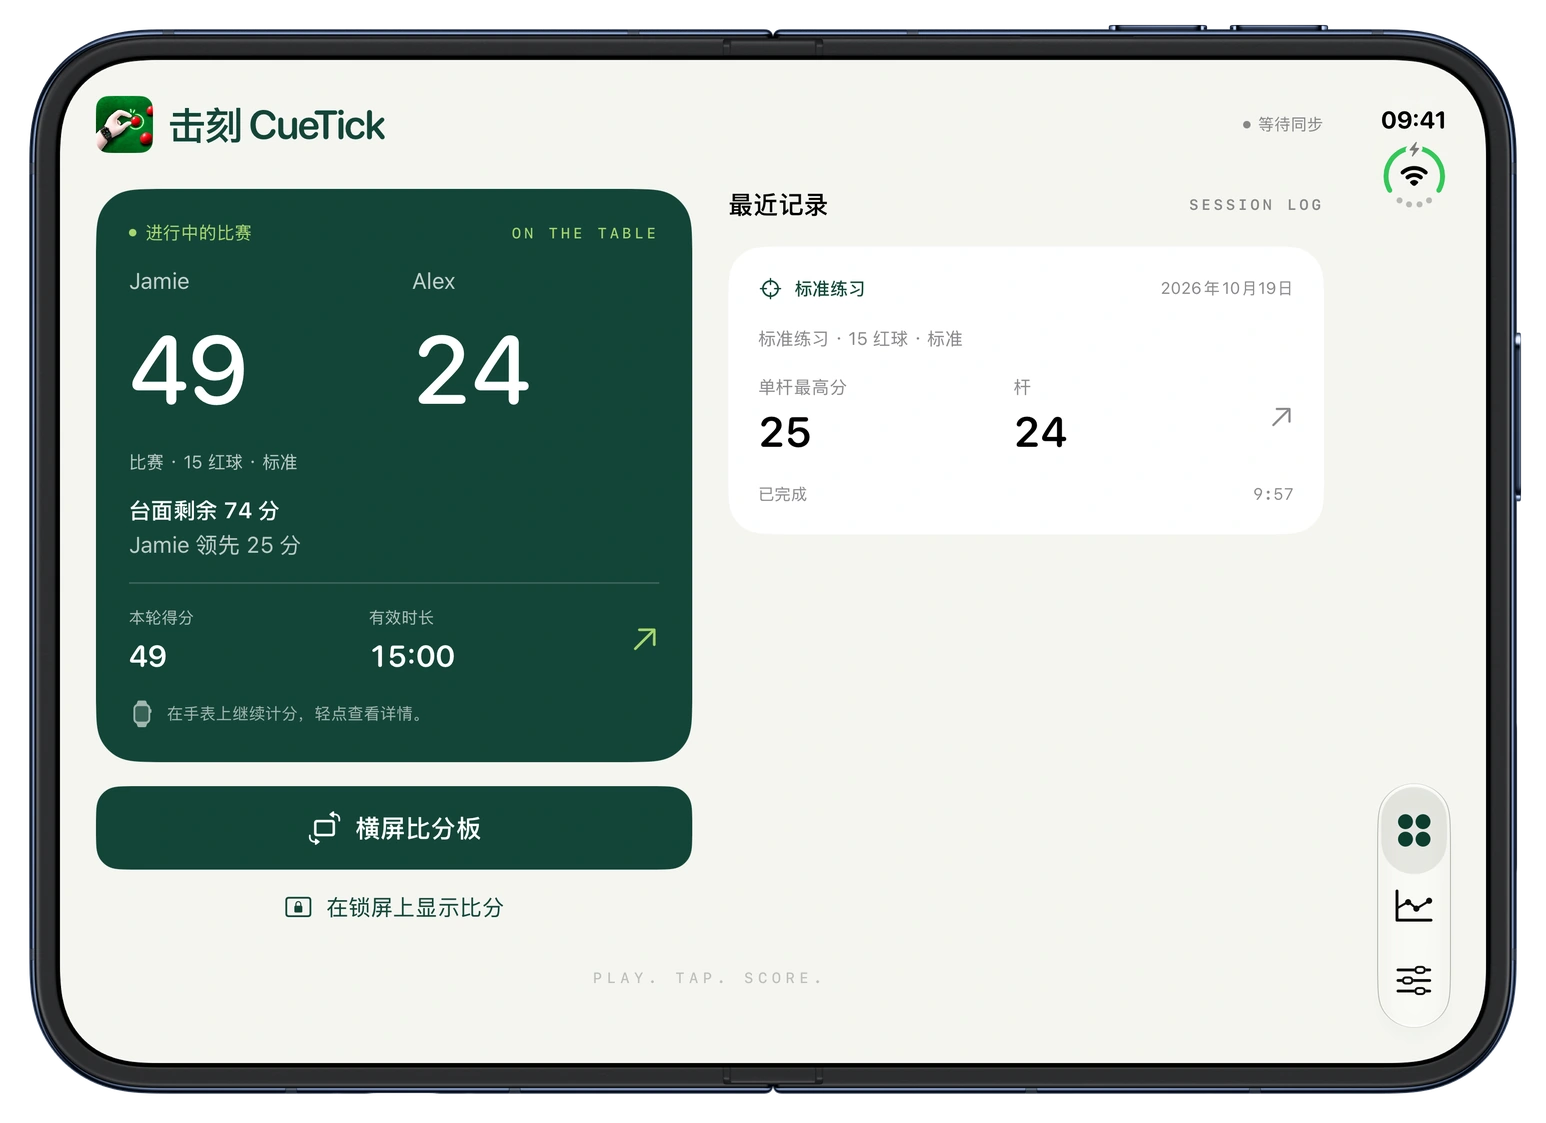Click the 标准练习 · 15 红球 · 标准 subtitle
This screenshot has height=1123, width=1546.
pyautogui.click(x=860, y=339)
